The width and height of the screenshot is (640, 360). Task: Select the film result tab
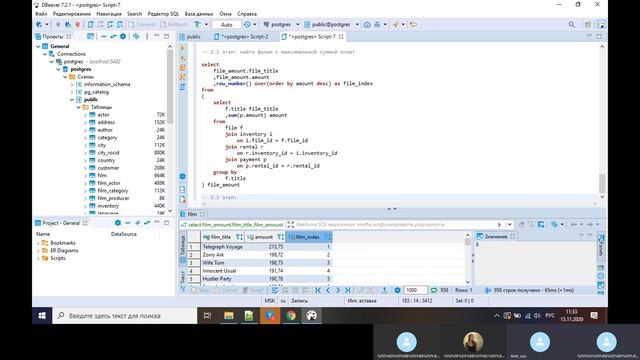pos(192,214)
